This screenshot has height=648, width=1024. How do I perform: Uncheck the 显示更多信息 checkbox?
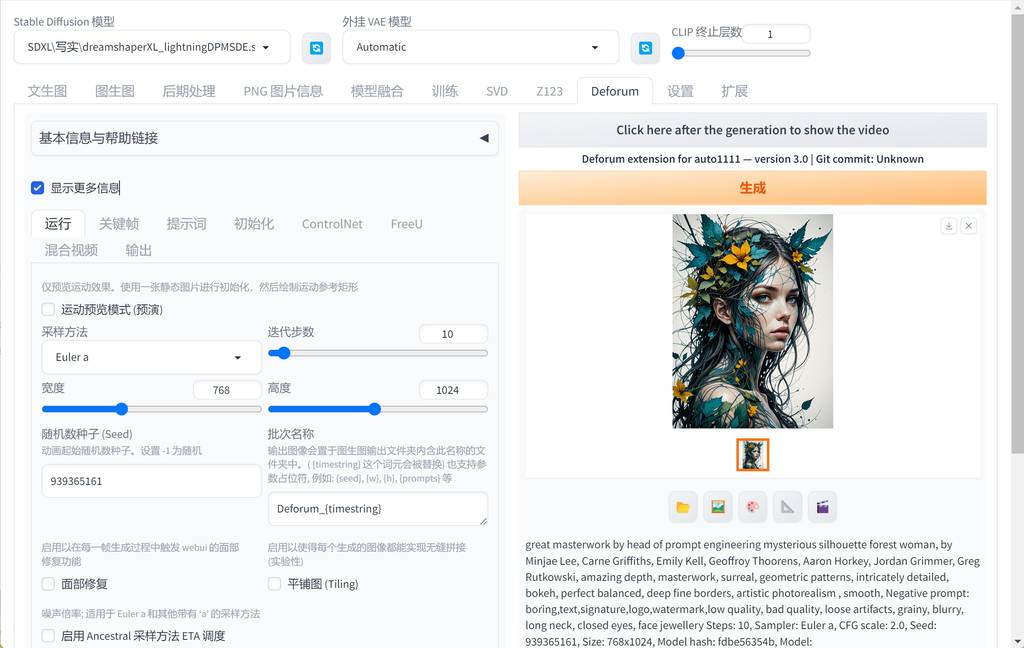click(38, 187)
